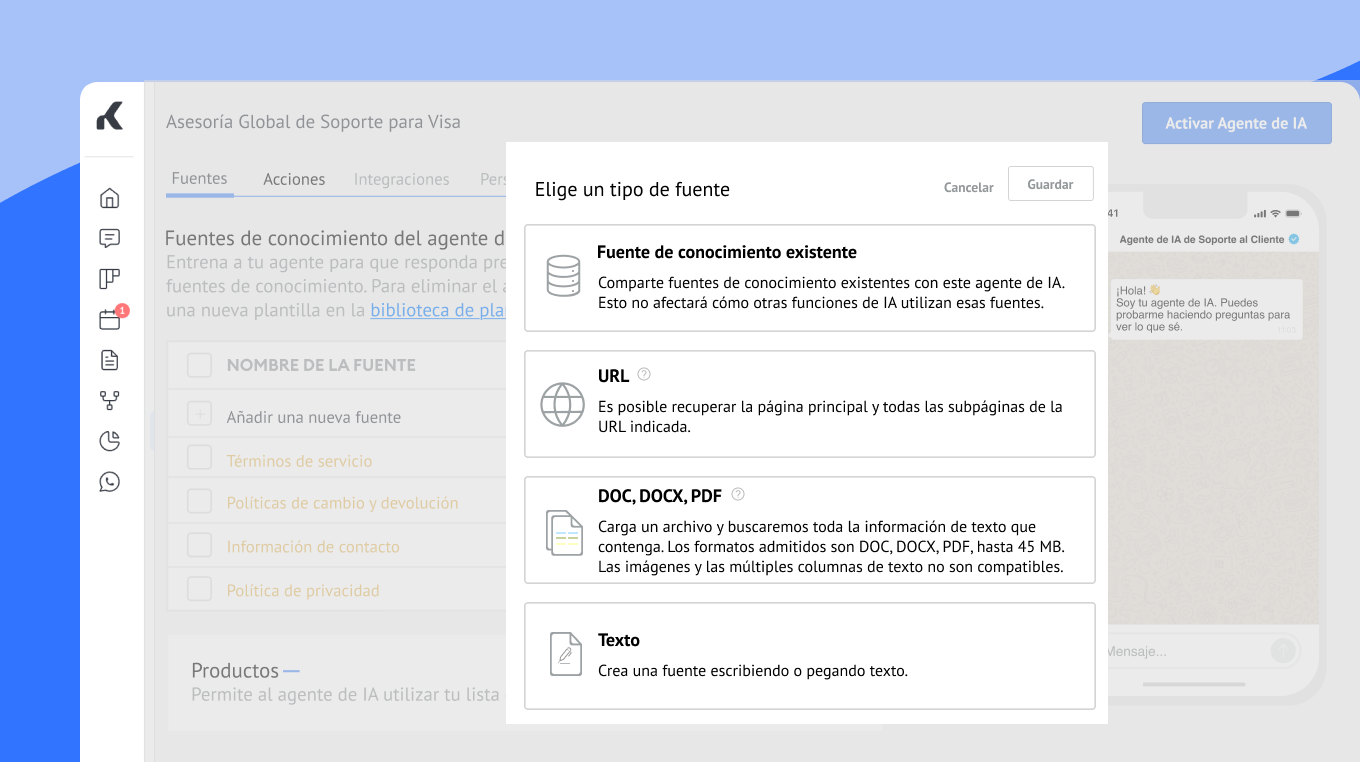Open the chat messages sidebar icon
Image resolution: width=1360 pixels, height=762 pixels.
[x=110, y=238]
